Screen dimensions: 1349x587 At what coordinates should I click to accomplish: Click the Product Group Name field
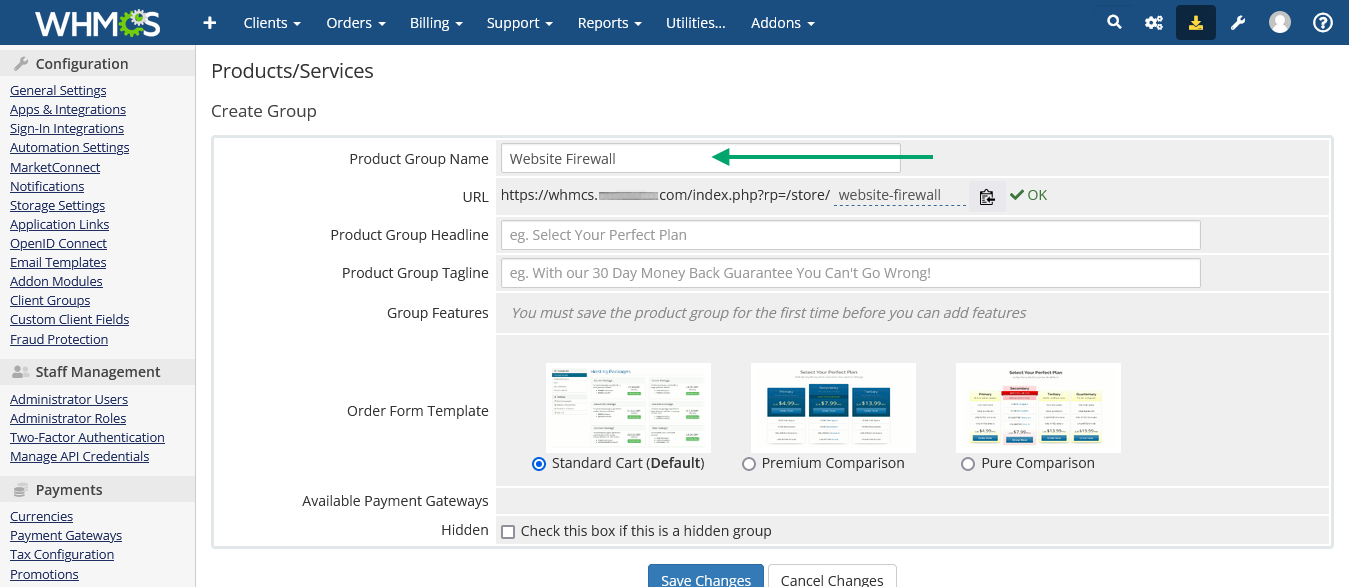(x=701, y=158)
